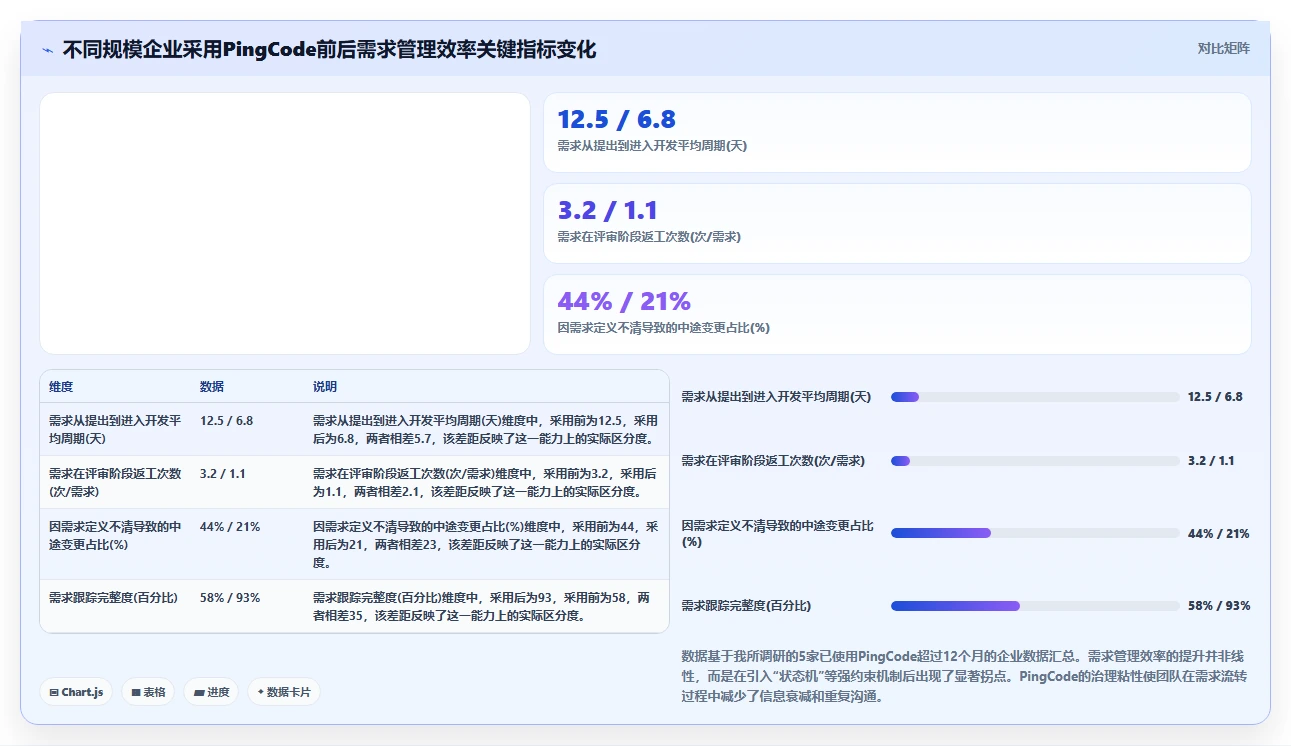Click the description mentioning 两者相差2.1
Screen dimensions: 1291x746
pyautogui.click(x=485, y=482)
